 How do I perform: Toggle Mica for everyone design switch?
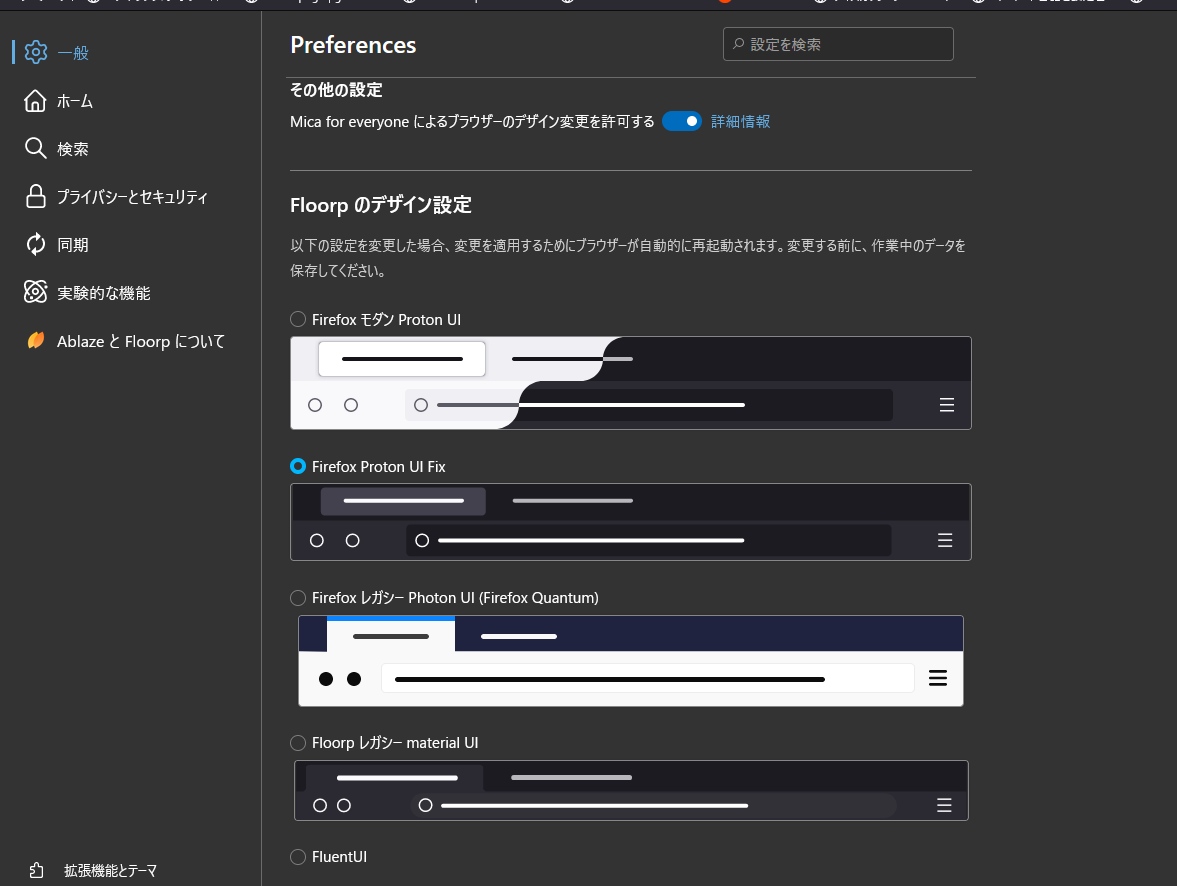tap(682, 121)
